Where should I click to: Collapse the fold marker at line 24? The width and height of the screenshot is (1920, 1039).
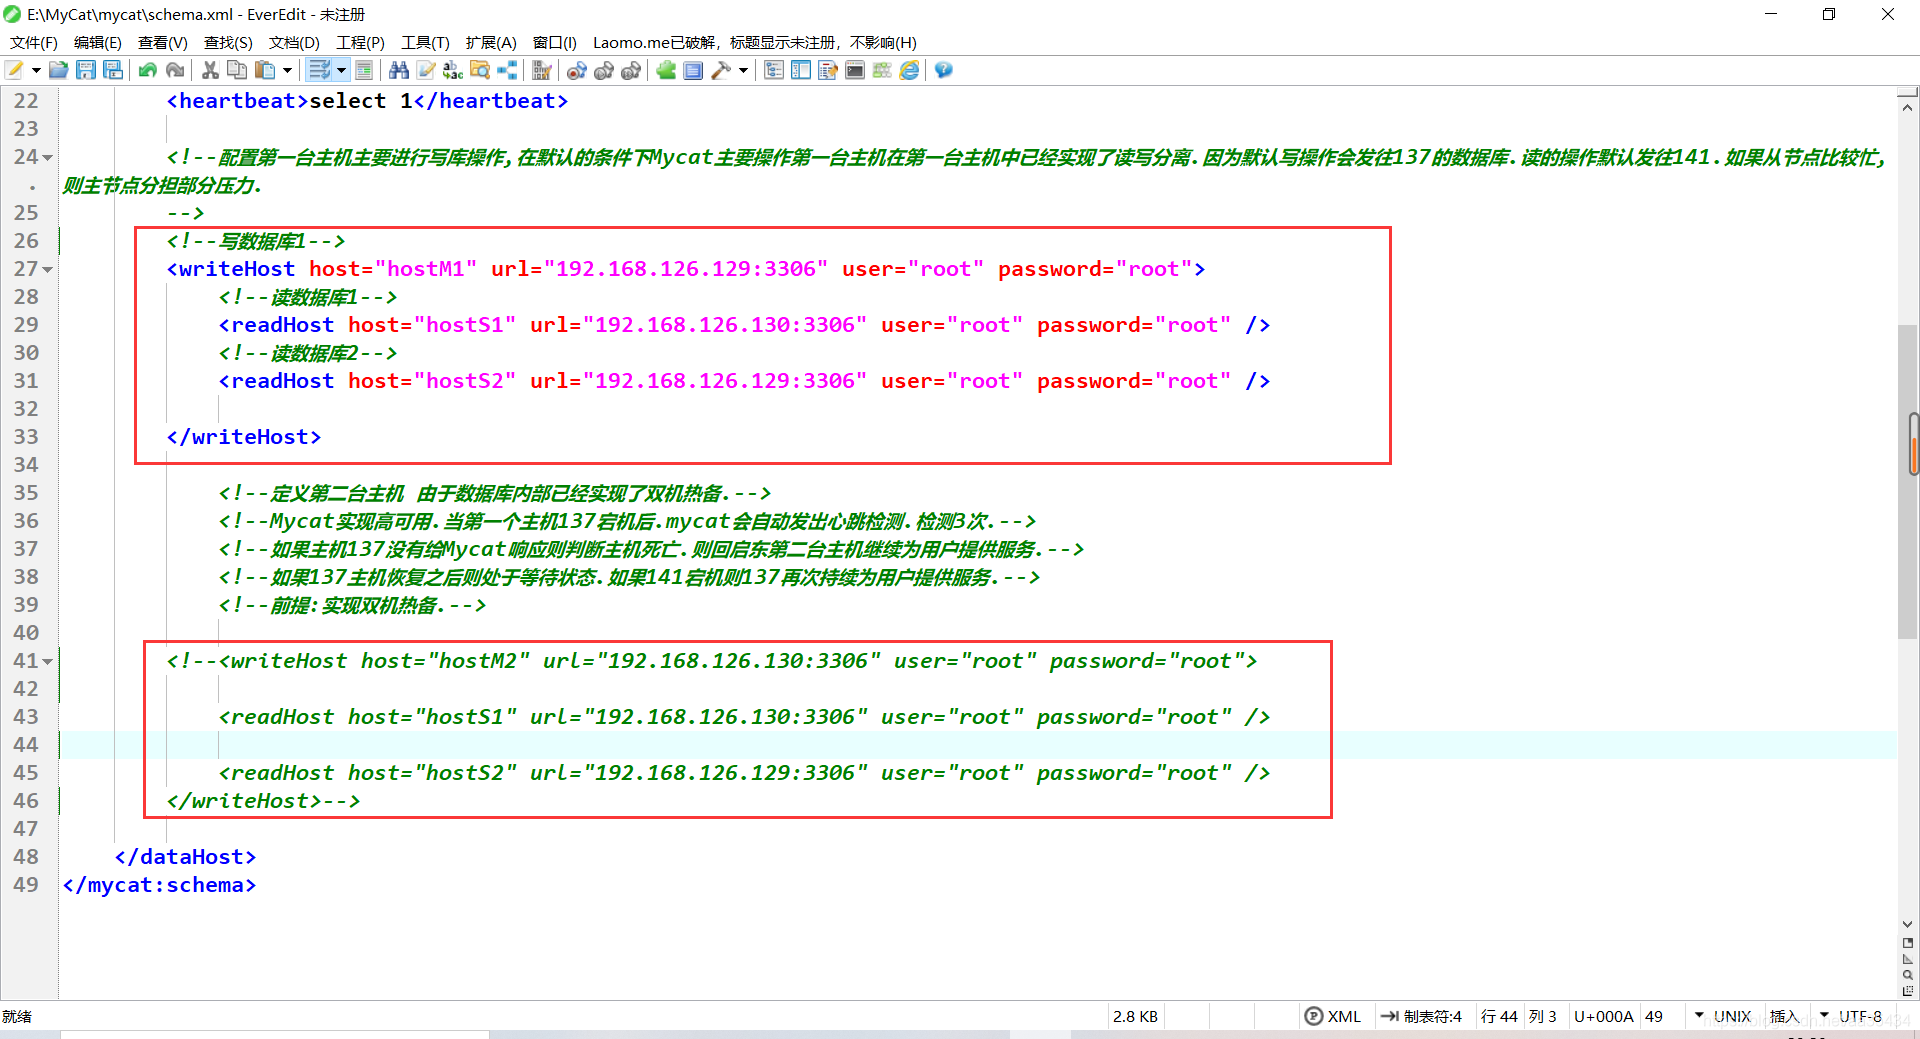click(x=47, y=158)
